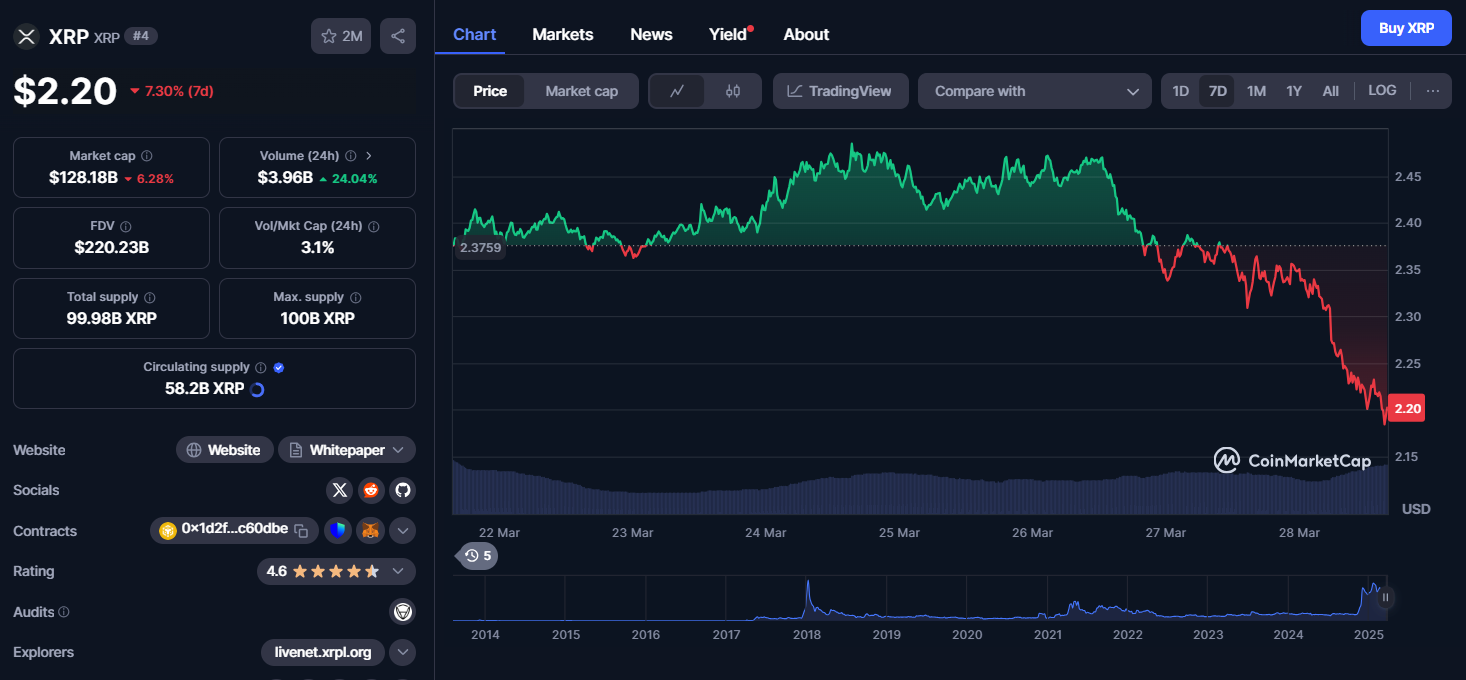The image size is (1466, 680).
Task: Click the three-dots chart options icon
Action: (1433, 91)
